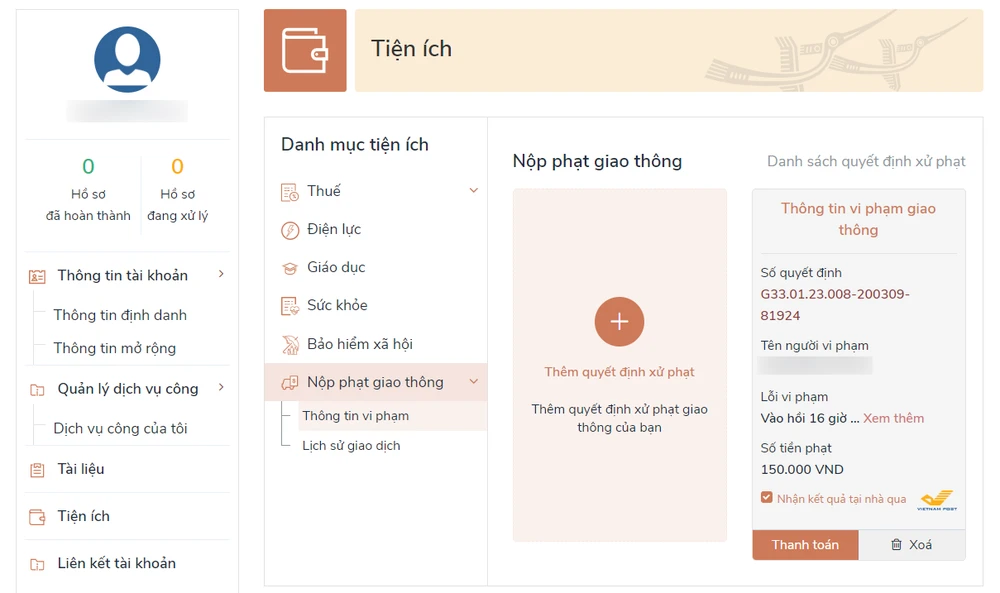Click Xem thêm link in violation details
The width and height of the screenshot is (1000, 593).
coord(893,418)
